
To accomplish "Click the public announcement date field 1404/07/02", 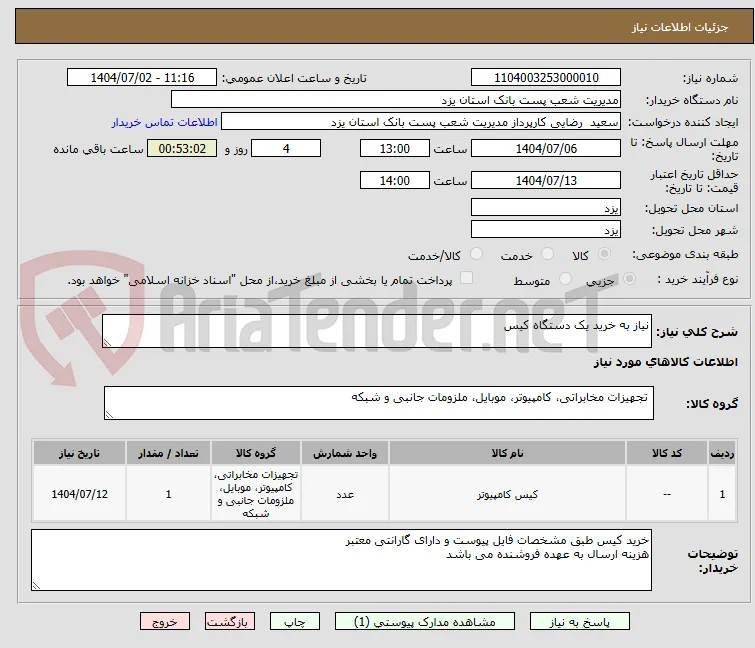I will coord(142,78).
